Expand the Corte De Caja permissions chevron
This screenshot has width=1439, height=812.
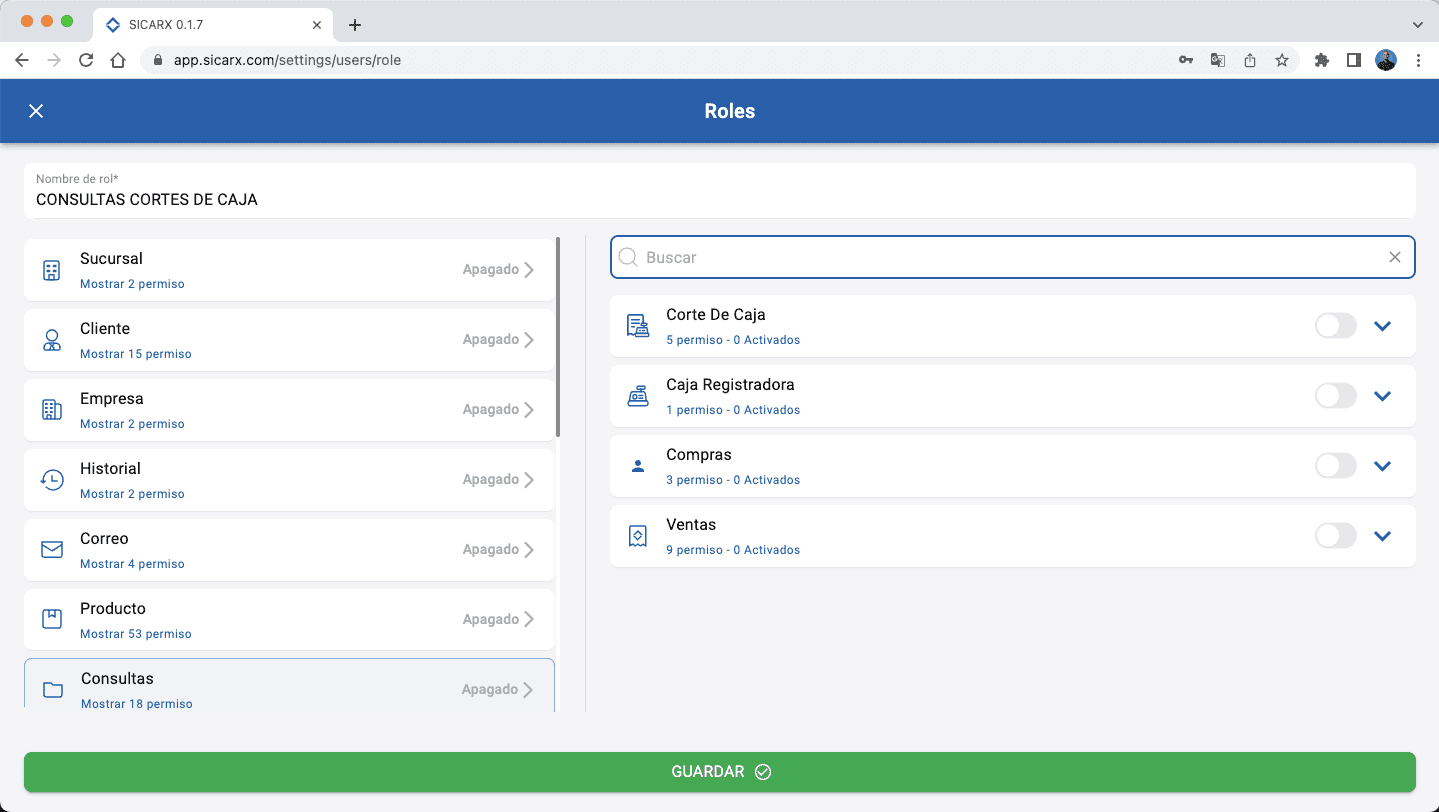point(1382,326)
